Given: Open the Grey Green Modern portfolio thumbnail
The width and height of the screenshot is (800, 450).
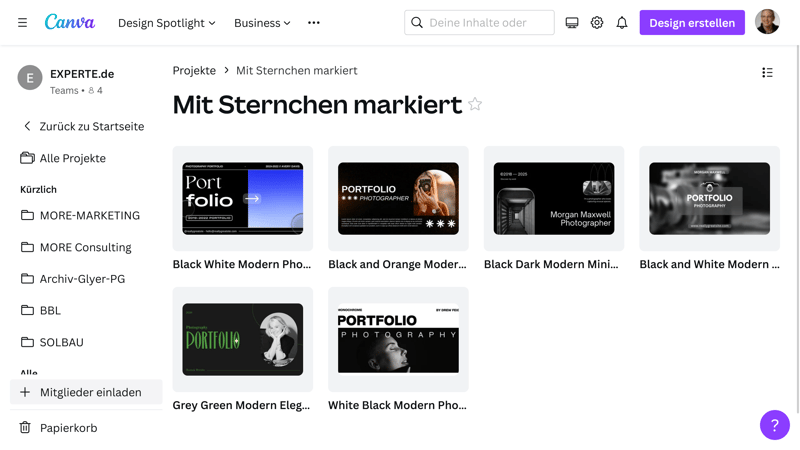Looking at the screenshot, I should pyautogui.click(x=243, y=339).
